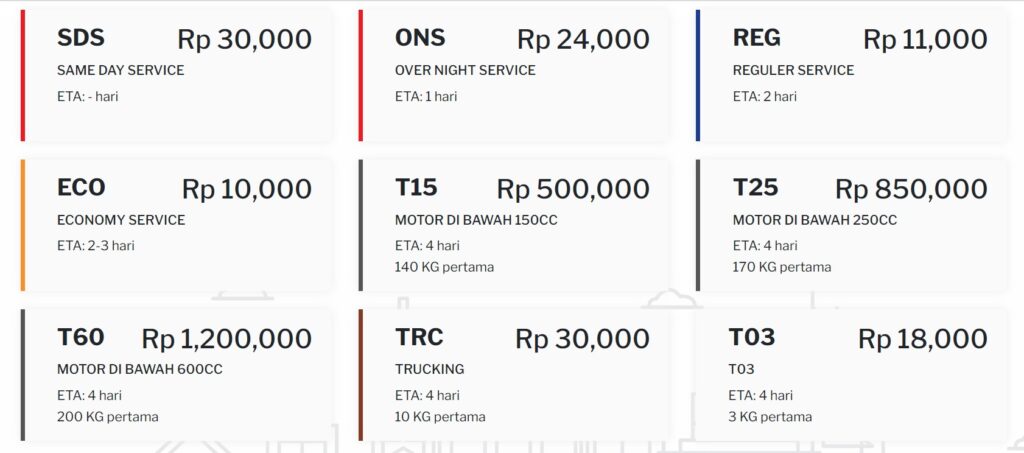Click the Rp 500,000 price
The height and width of the screenshot is (453, 1024).
pyautogui.click(x=573, y=189)
